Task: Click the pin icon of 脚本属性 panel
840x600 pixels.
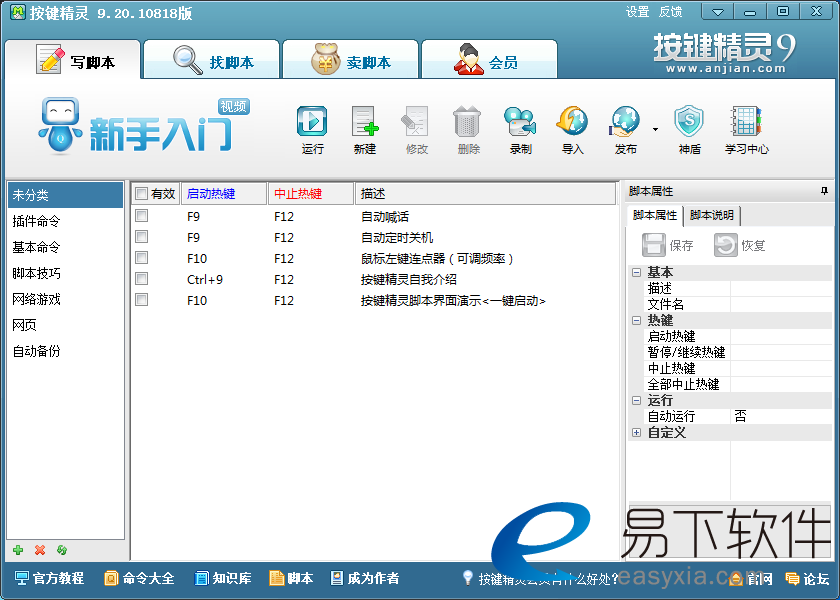Action: point(824,191)
